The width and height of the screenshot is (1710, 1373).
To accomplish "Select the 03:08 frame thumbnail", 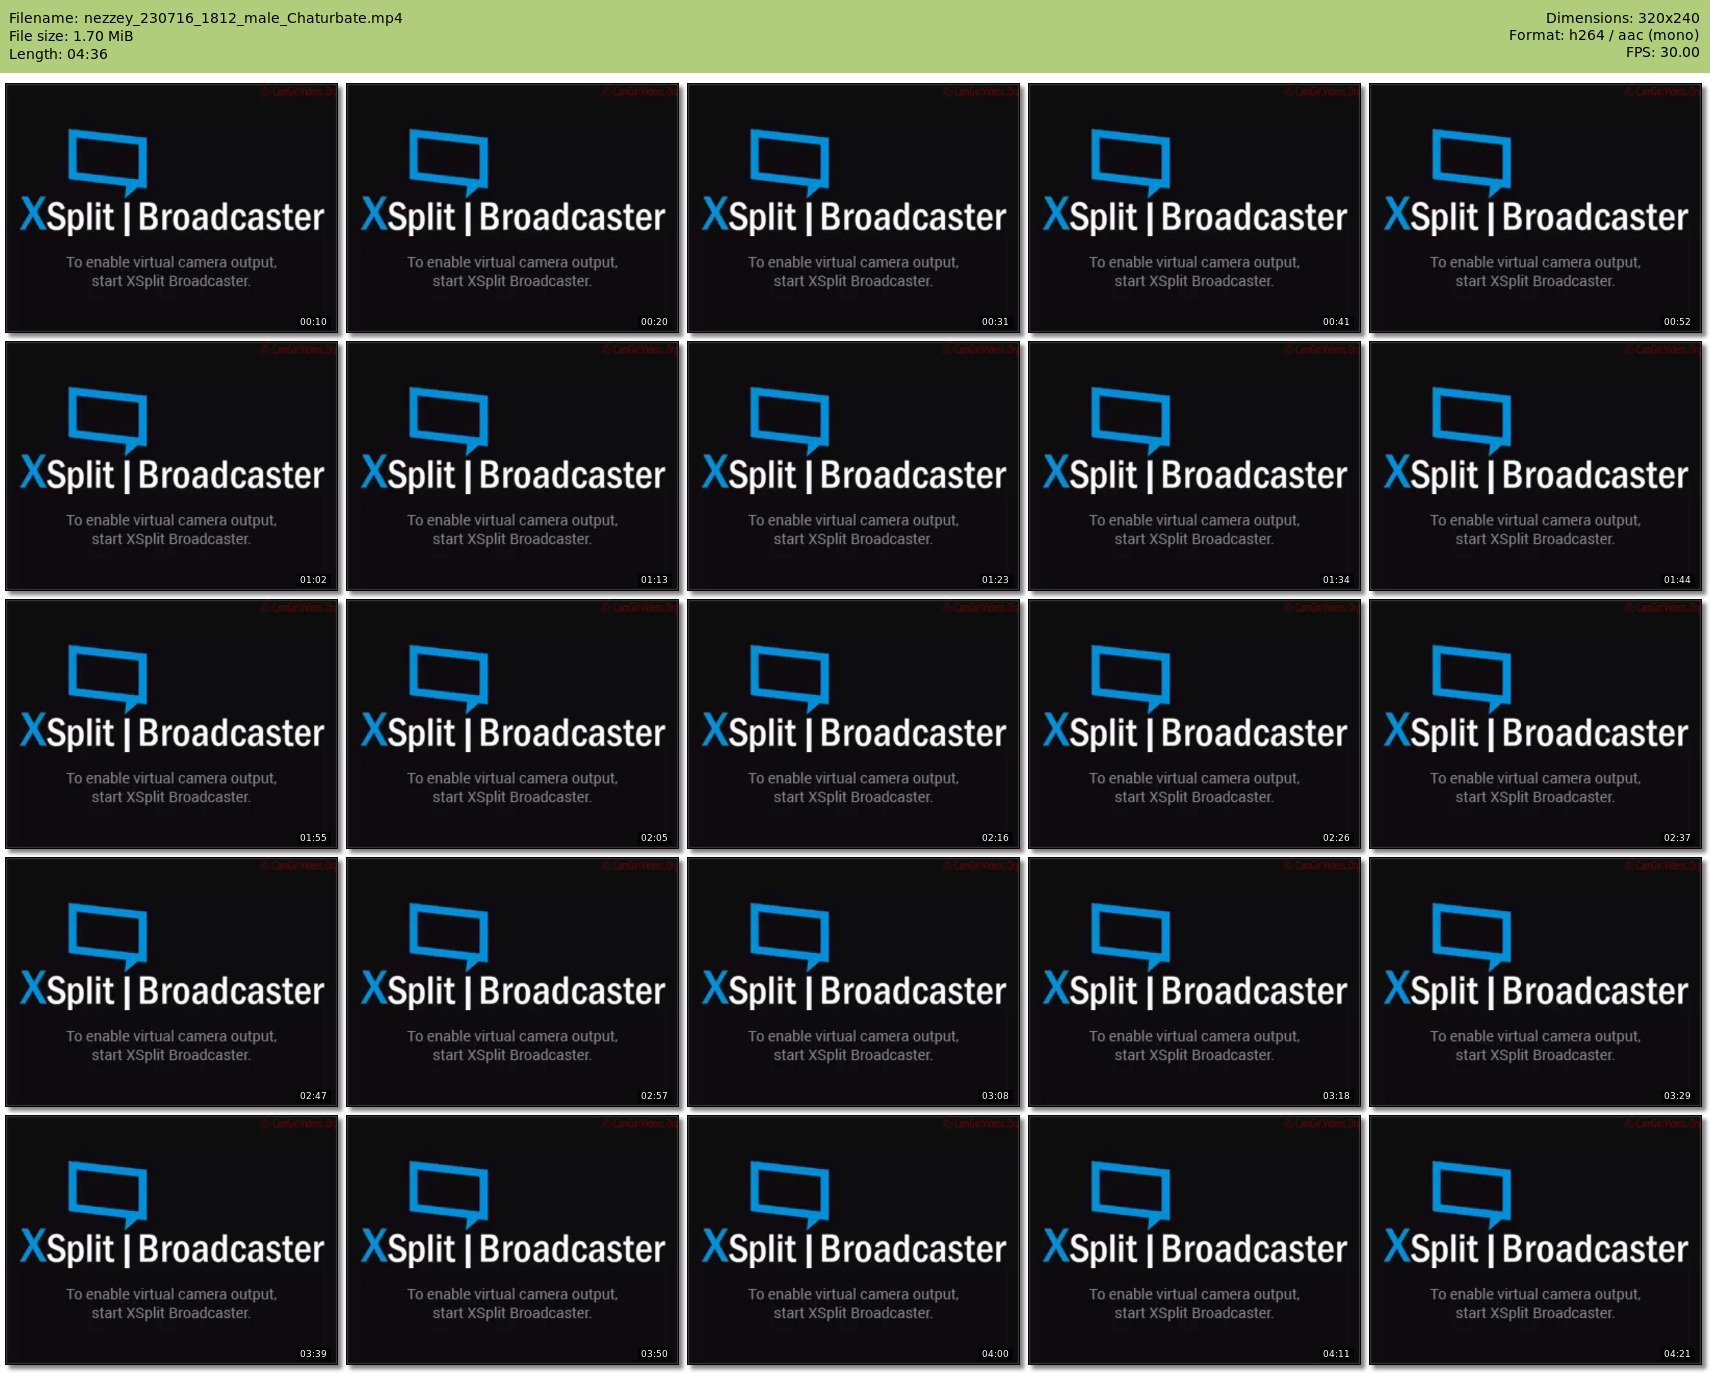I will click(x=854, y=982).
